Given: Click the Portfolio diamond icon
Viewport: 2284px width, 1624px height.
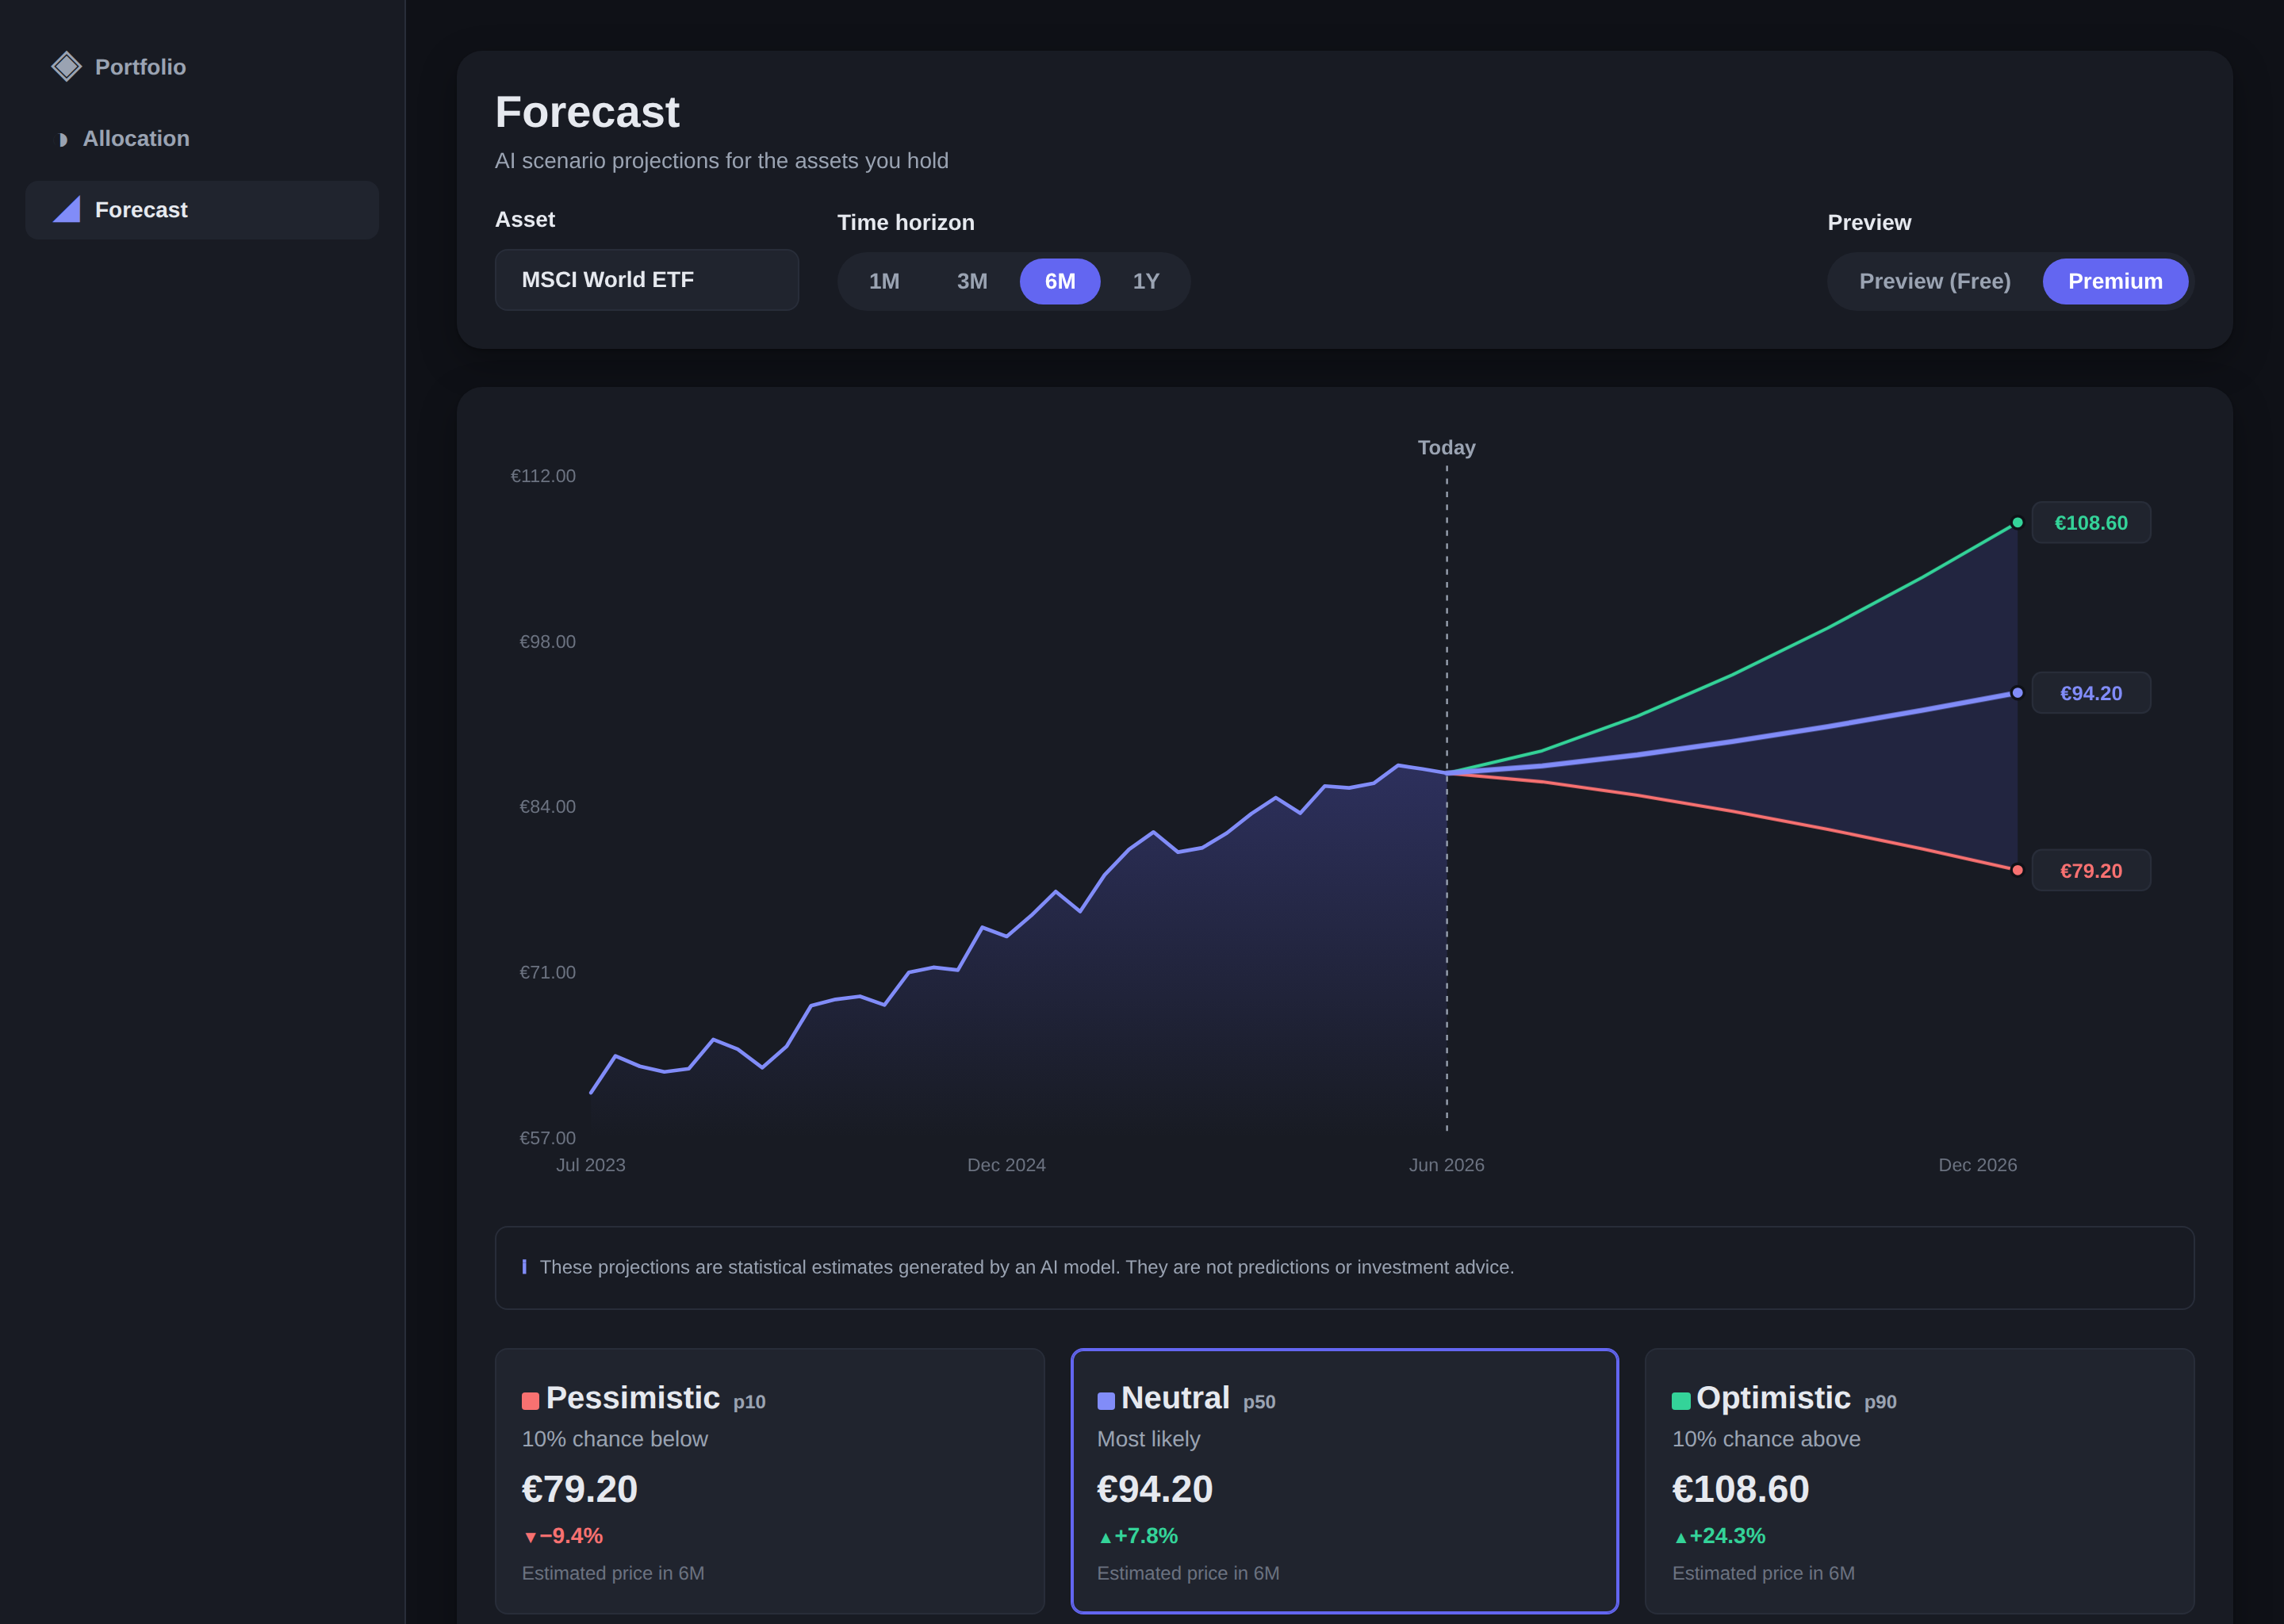Looking at the screenshot, I should tap(66, 67).
